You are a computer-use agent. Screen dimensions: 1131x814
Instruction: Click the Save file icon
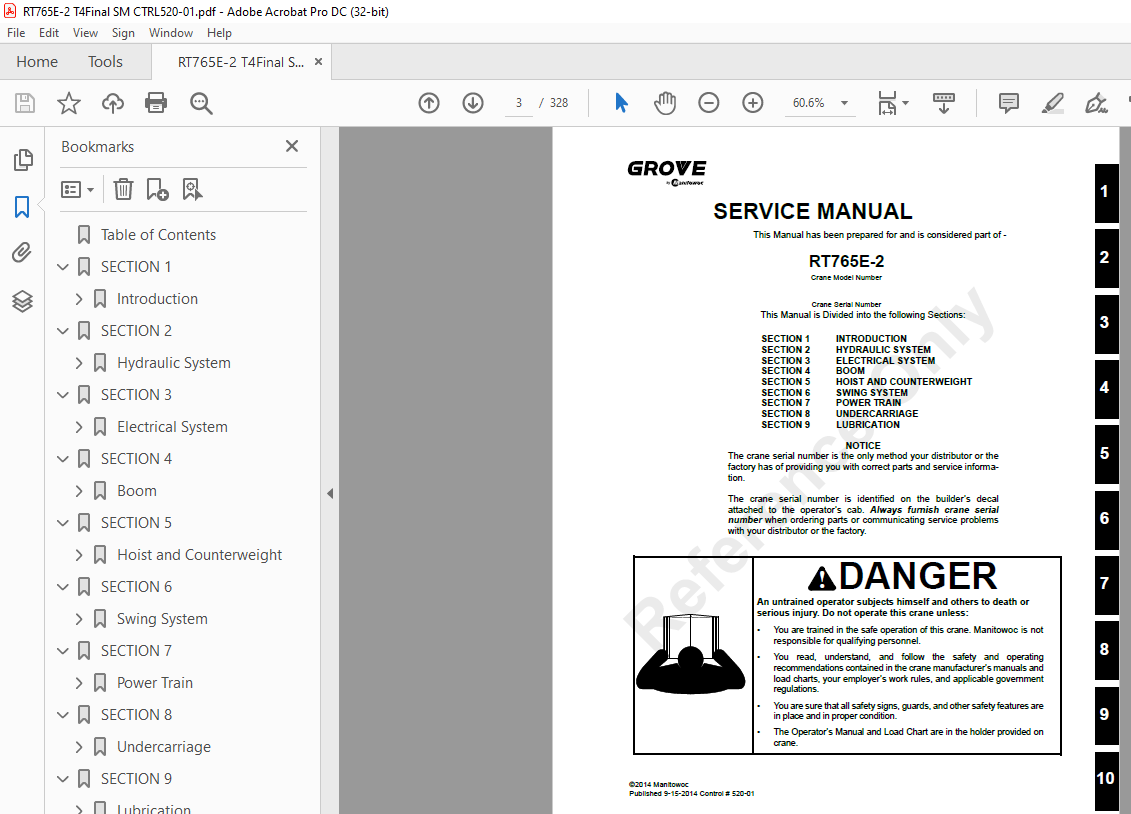pyautogui.click(x=25, y=103)
